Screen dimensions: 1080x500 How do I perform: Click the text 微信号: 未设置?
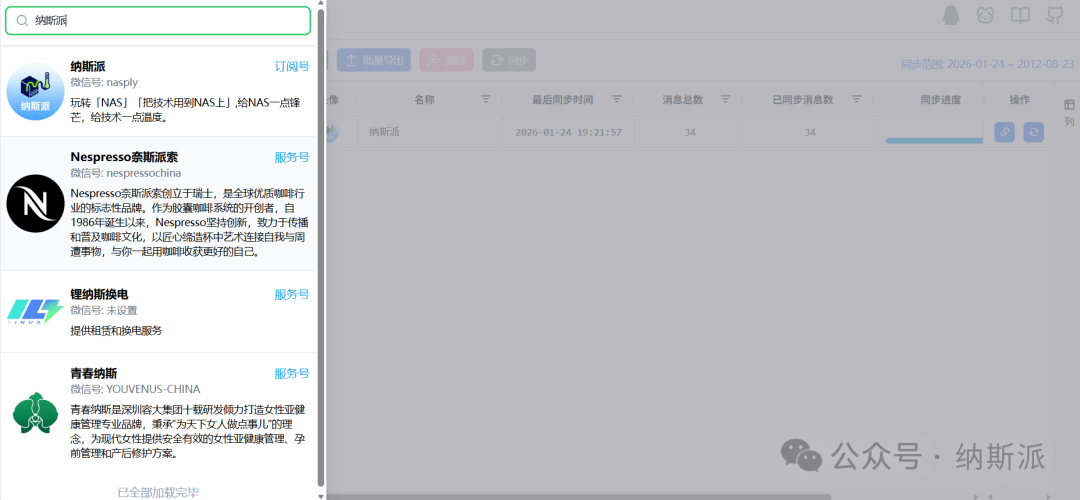[104, 310]
